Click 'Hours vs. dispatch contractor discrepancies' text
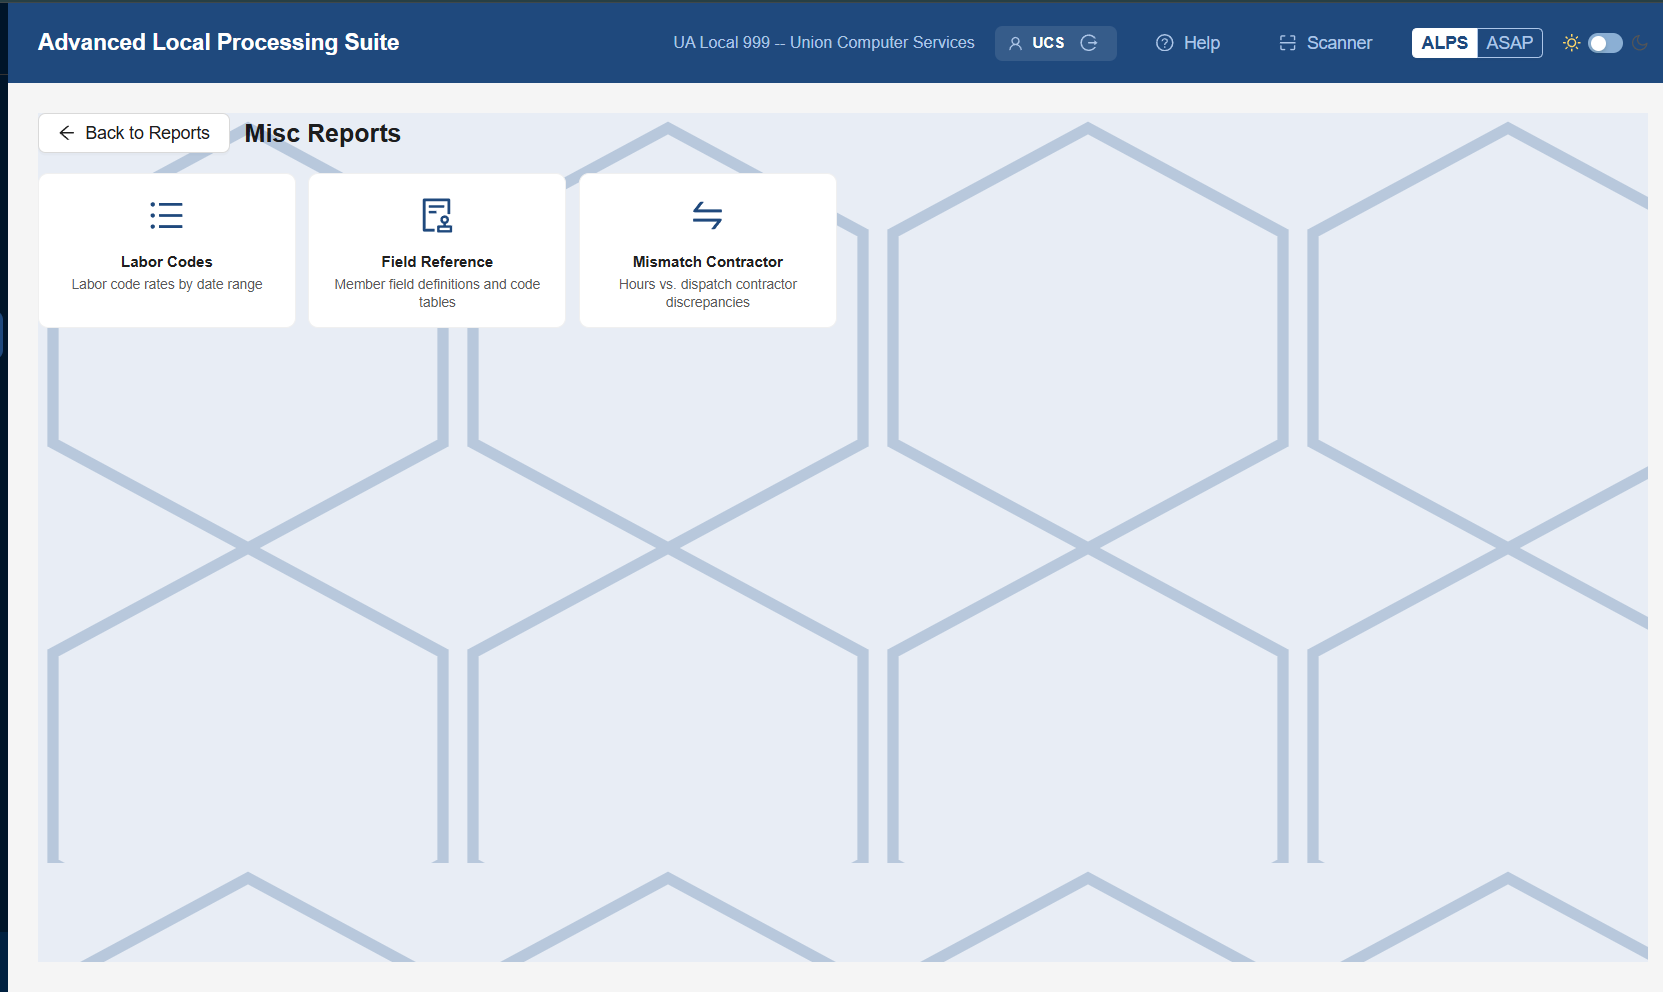 click(708, 293)
